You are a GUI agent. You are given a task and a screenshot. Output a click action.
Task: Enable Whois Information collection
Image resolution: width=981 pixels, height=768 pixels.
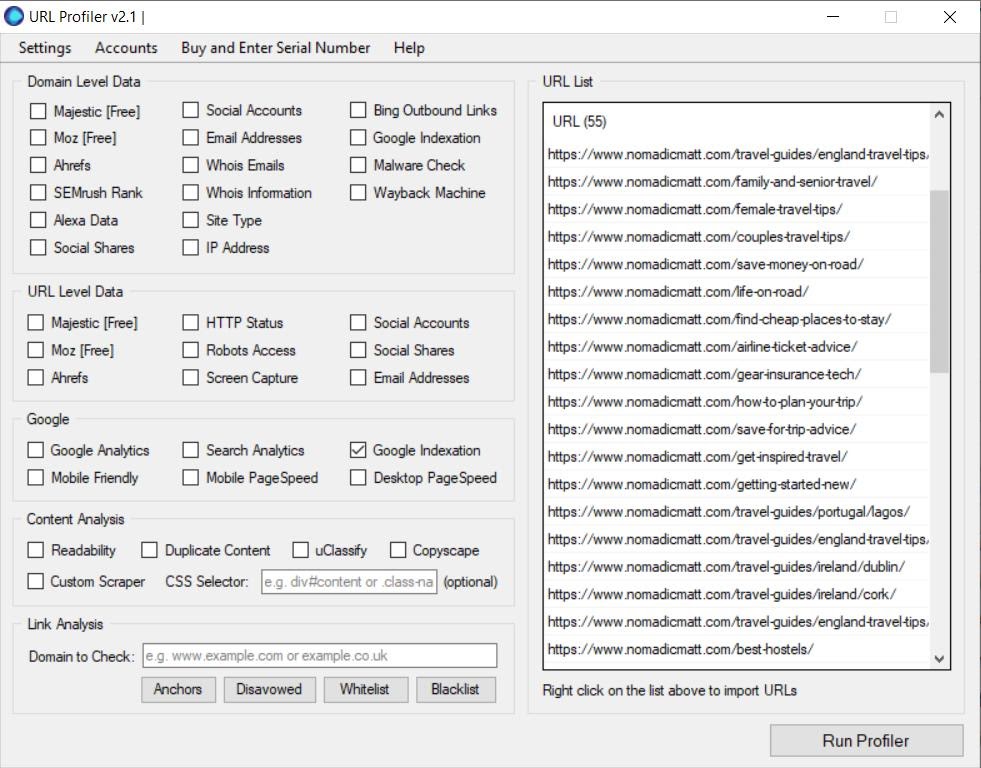[190, 193]
